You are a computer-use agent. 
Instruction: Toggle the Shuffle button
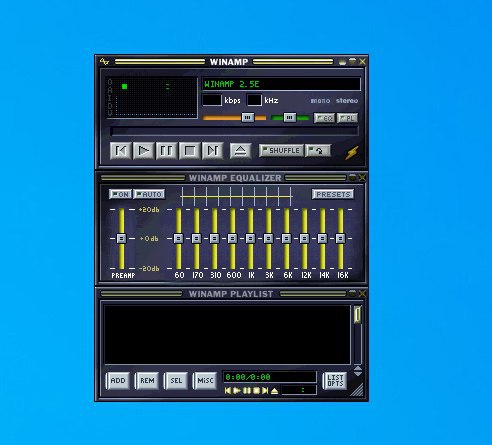coord(281,150)
